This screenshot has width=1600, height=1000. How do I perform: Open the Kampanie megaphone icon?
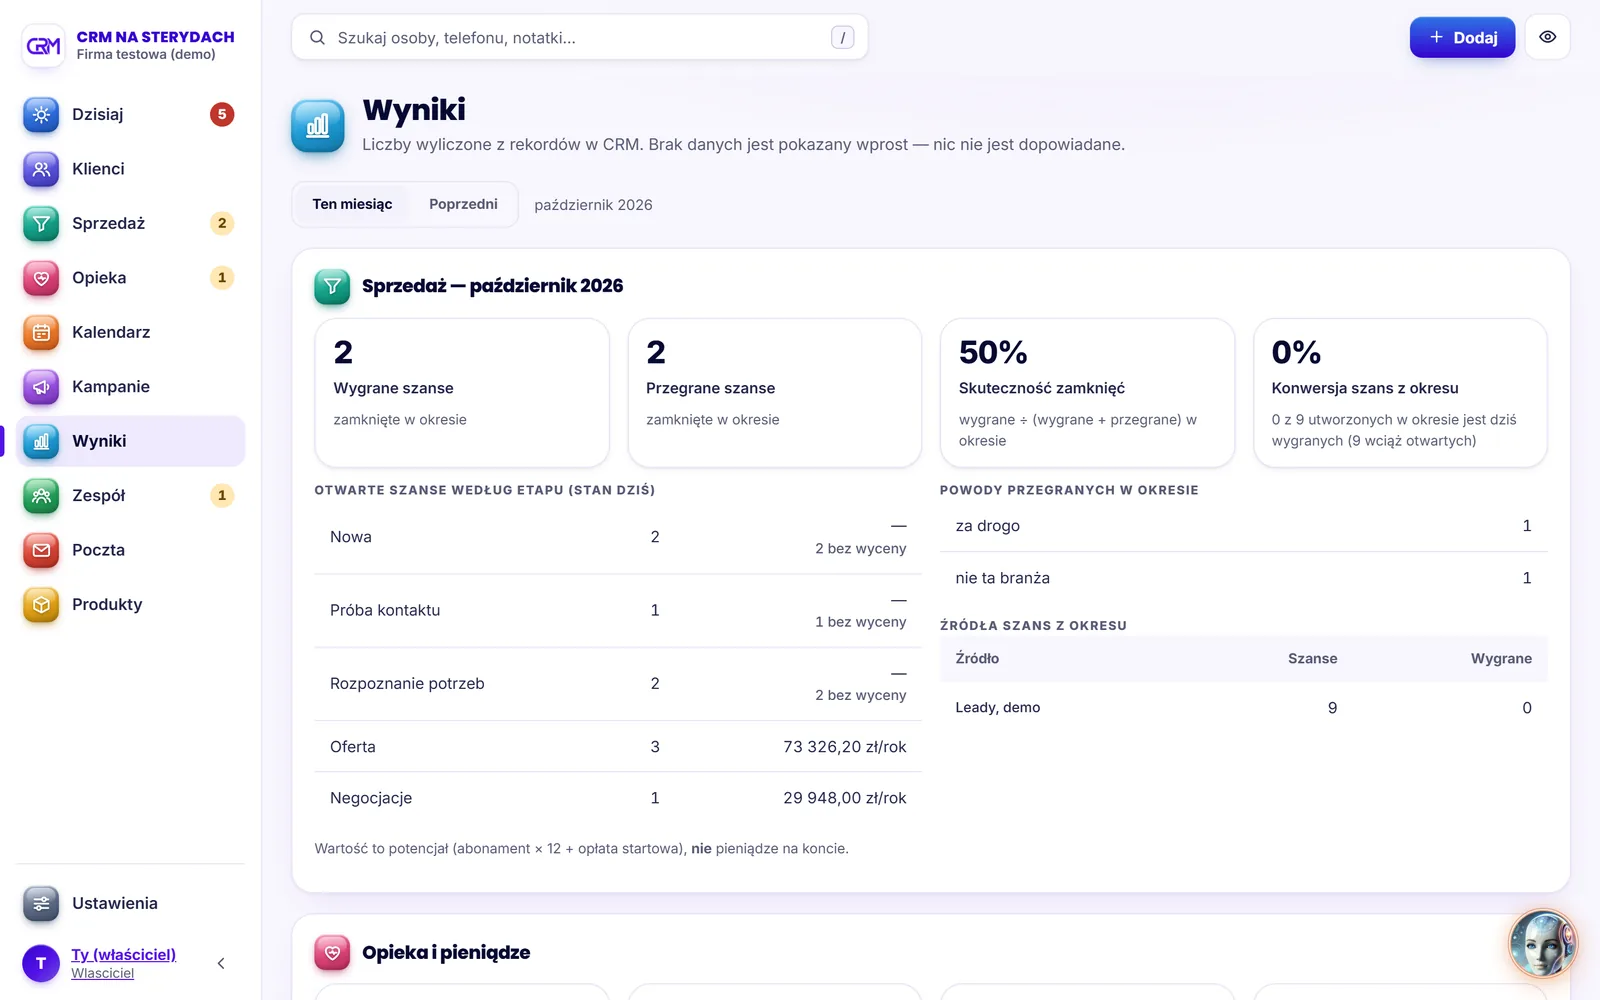coord(41,387)
